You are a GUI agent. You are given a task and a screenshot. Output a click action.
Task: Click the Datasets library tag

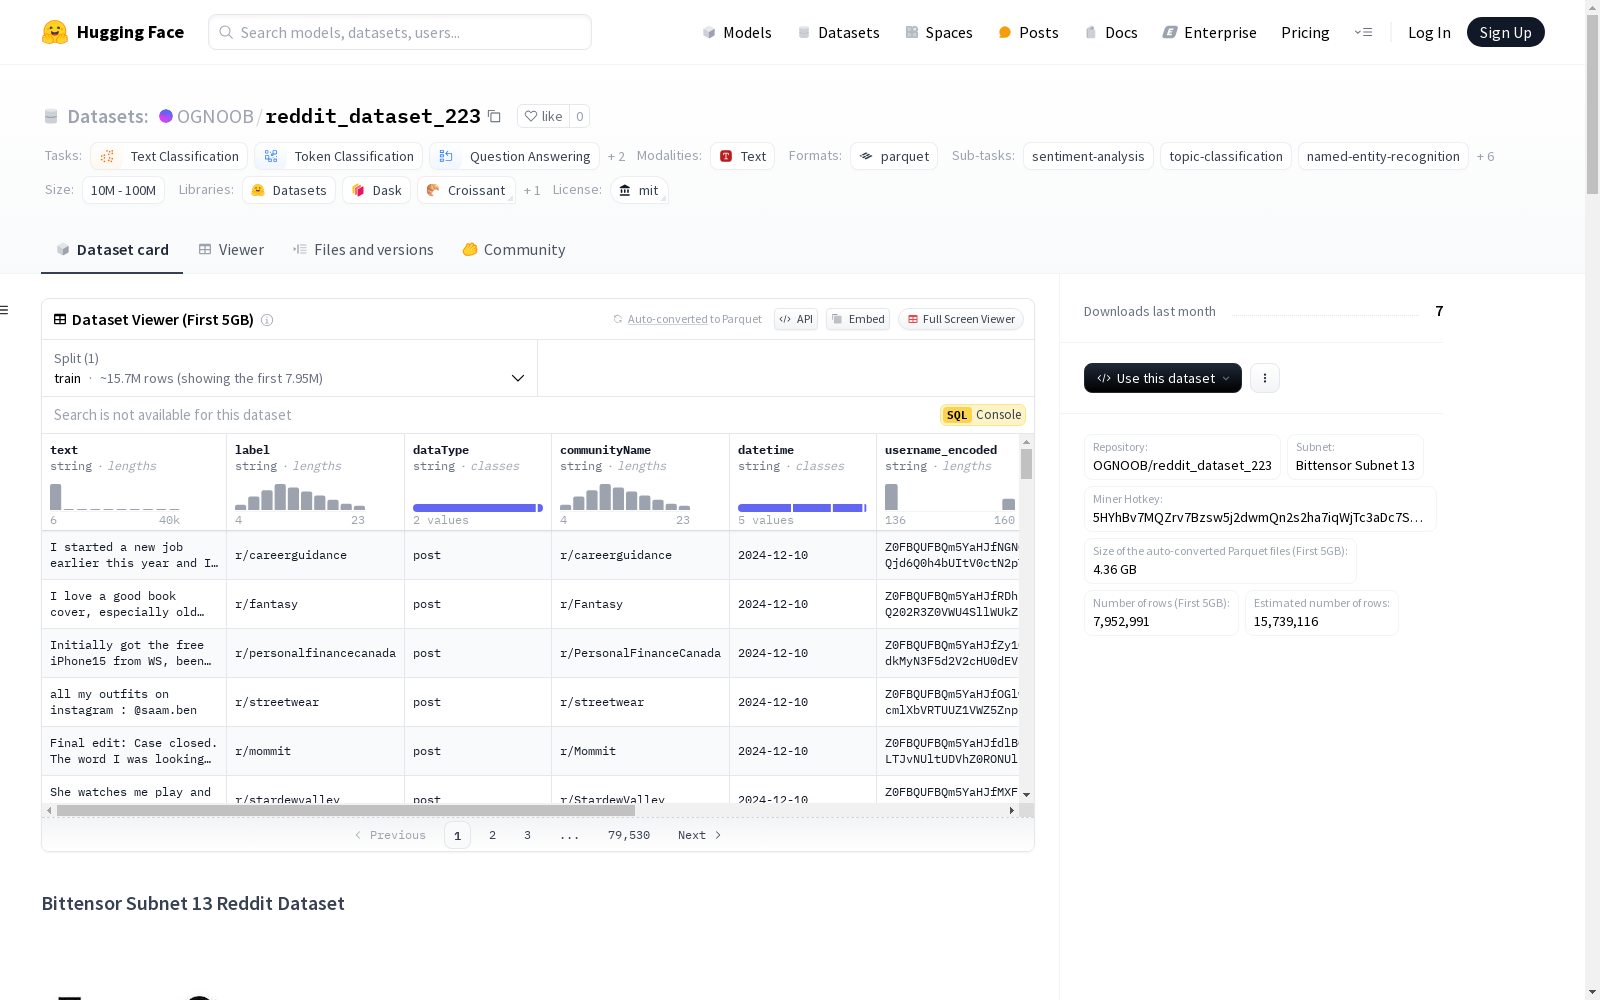pyautogui.click(x=289, y=190)
